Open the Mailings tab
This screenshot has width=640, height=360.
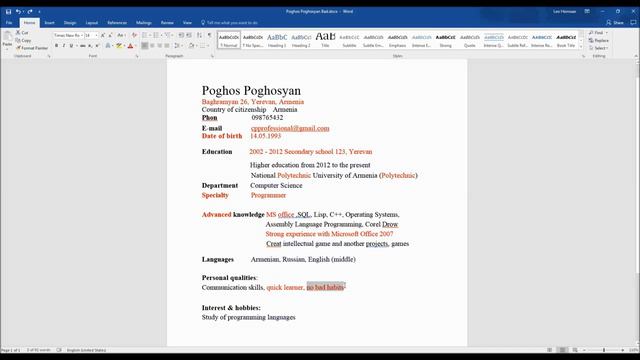[144, 23]
